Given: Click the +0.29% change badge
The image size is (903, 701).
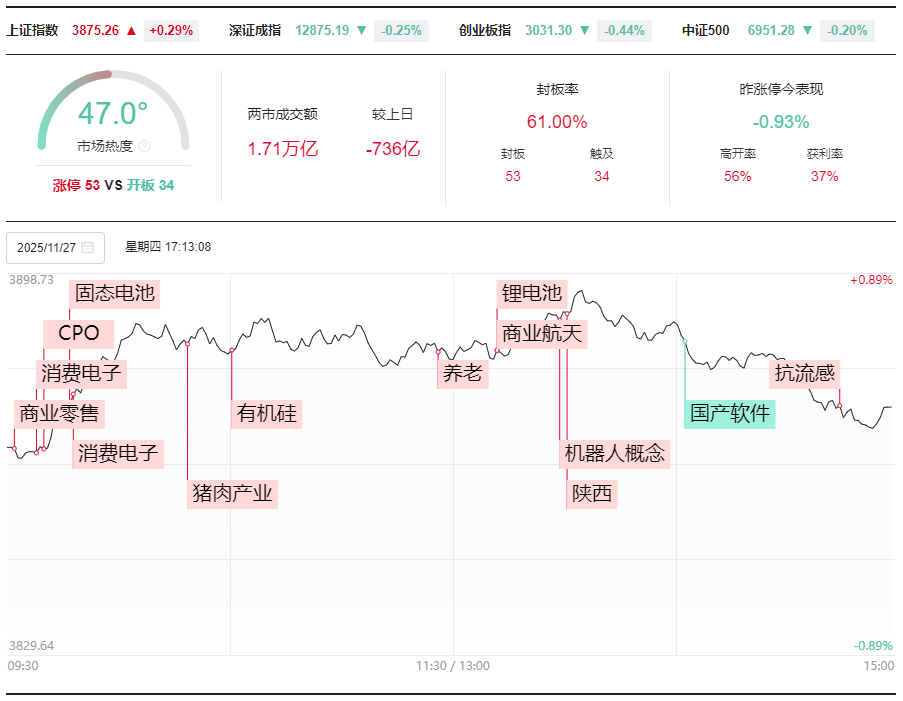Looking at the screenshot, I should [x=172, y=31].
